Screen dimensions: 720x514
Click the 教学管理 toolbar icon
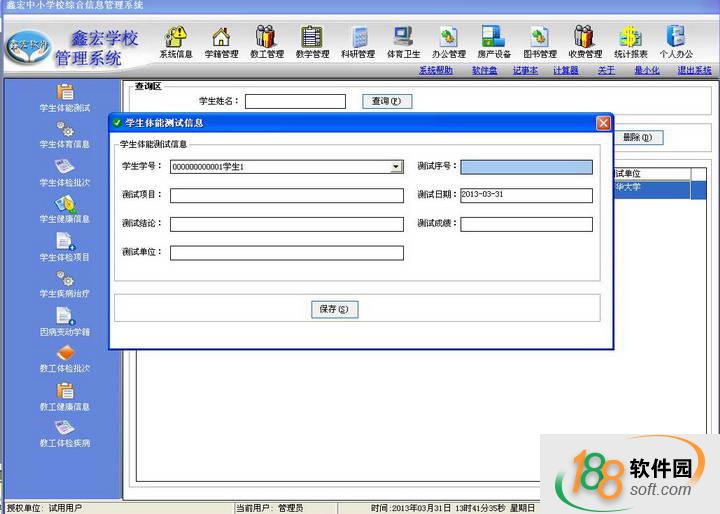pos(312,40)
